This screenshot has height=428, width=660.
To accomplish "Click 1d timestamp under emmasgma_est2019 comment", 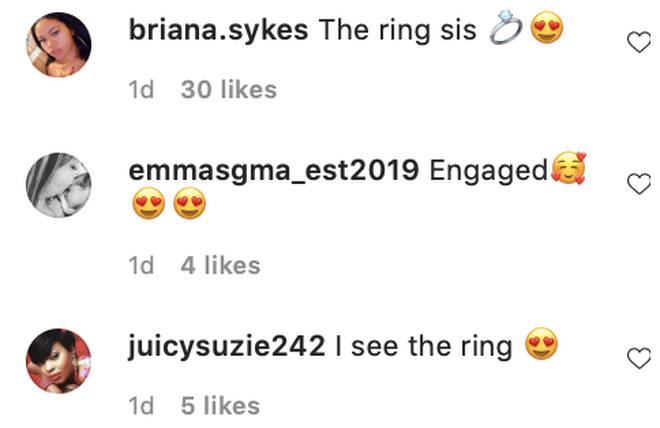I will coord(141,266).
